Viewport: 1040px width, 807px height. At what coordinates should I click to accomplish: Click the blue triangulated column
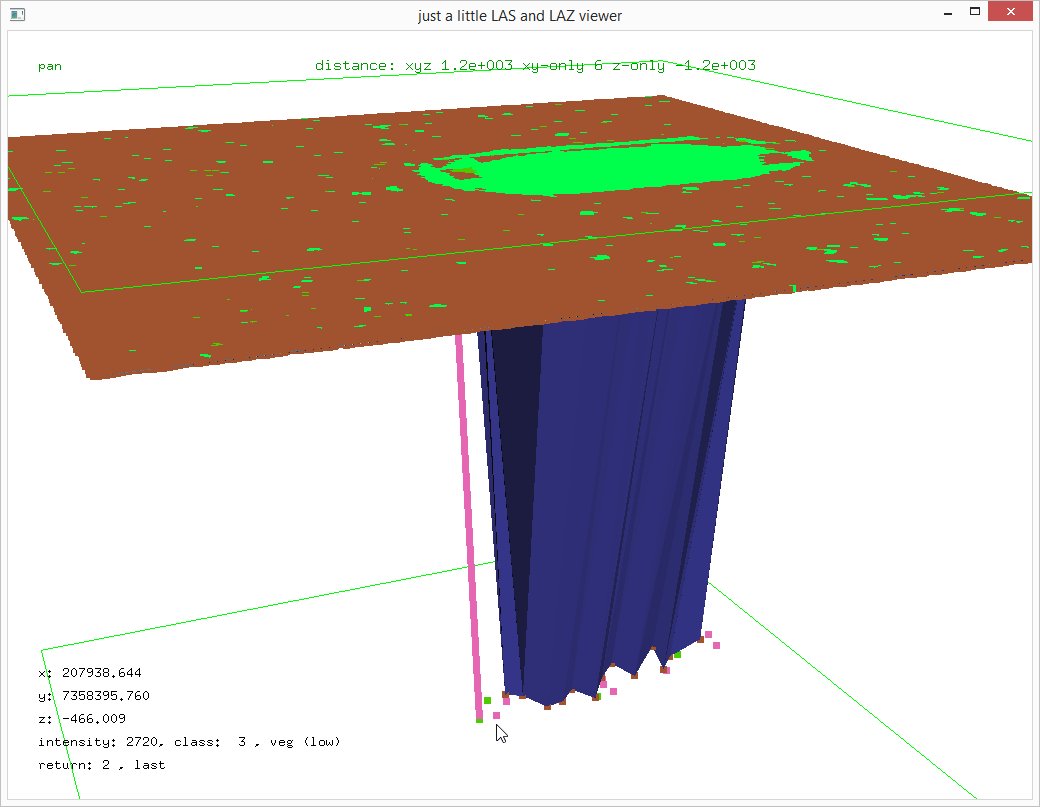(x=600, y=480)
